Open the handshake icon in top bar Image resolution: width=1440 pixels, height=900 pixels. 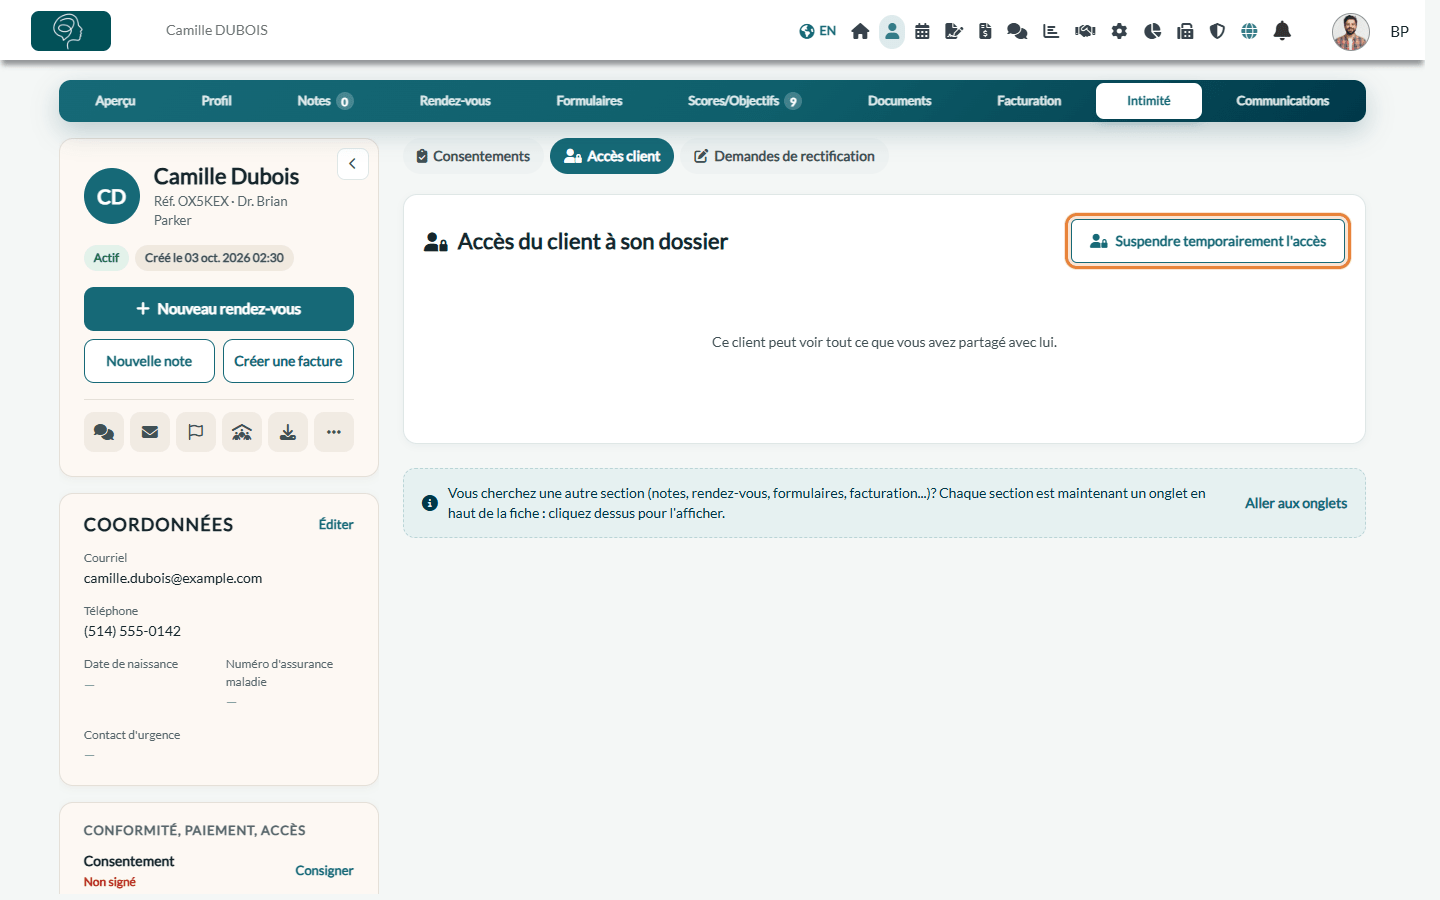(x=1085, y=31)
